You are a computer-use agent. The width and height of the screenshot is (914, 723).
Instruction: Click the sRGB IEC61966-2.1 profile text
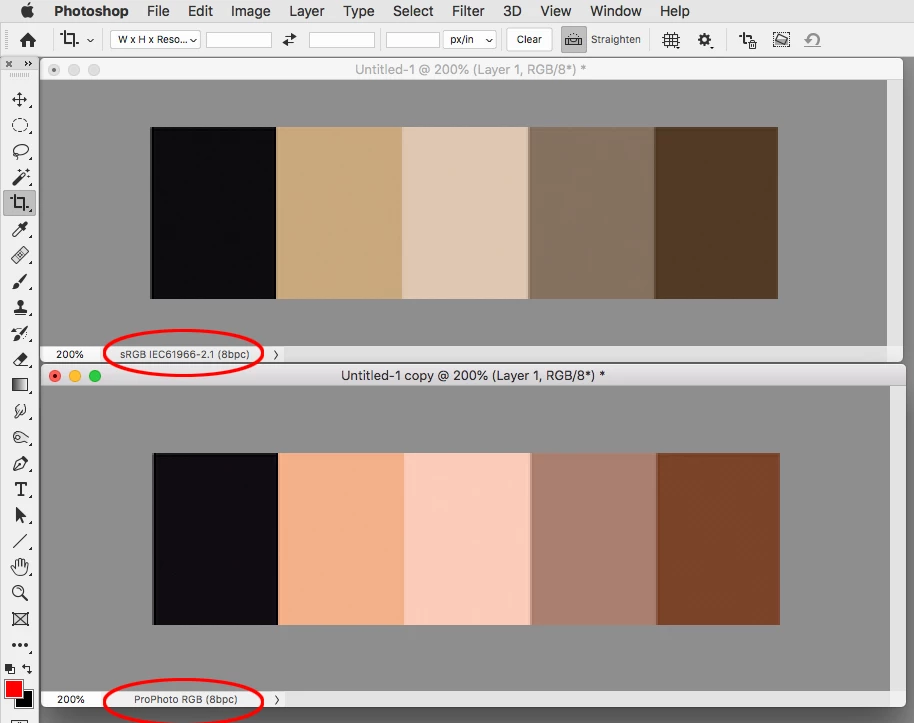[184, 355]
